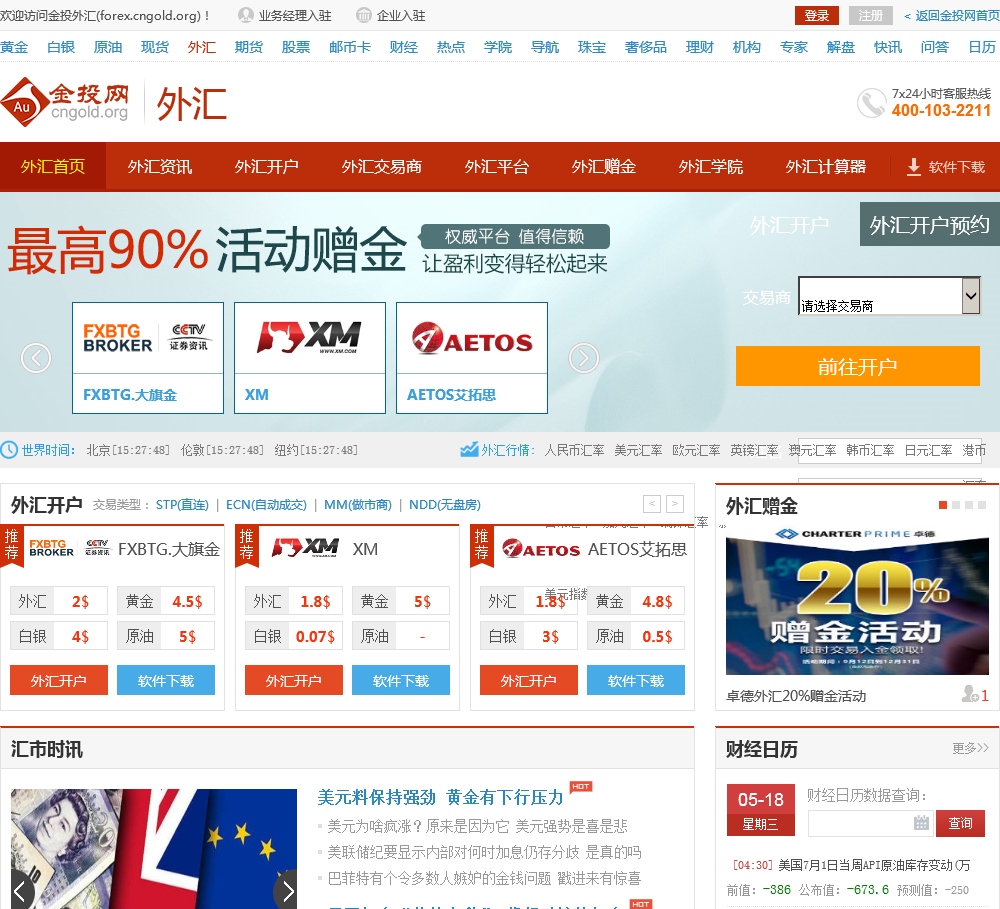Open the XM banner card
1000x909 pixels.
[x=310, y=358]
